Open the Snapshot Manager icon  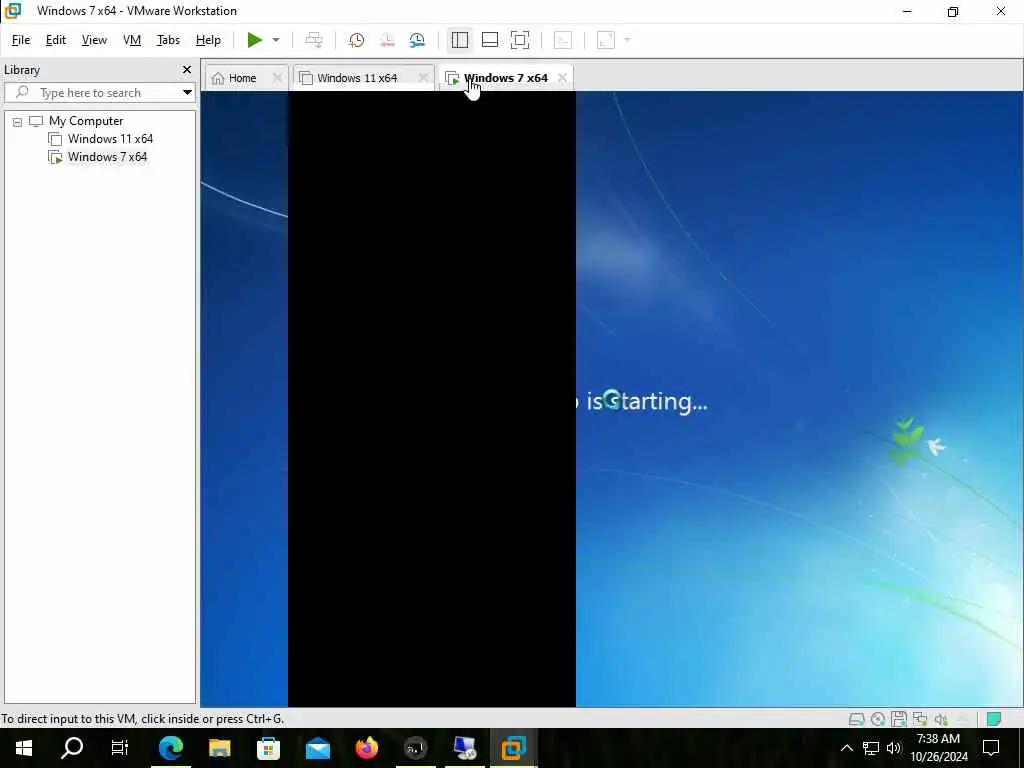(x=417, y=40)
